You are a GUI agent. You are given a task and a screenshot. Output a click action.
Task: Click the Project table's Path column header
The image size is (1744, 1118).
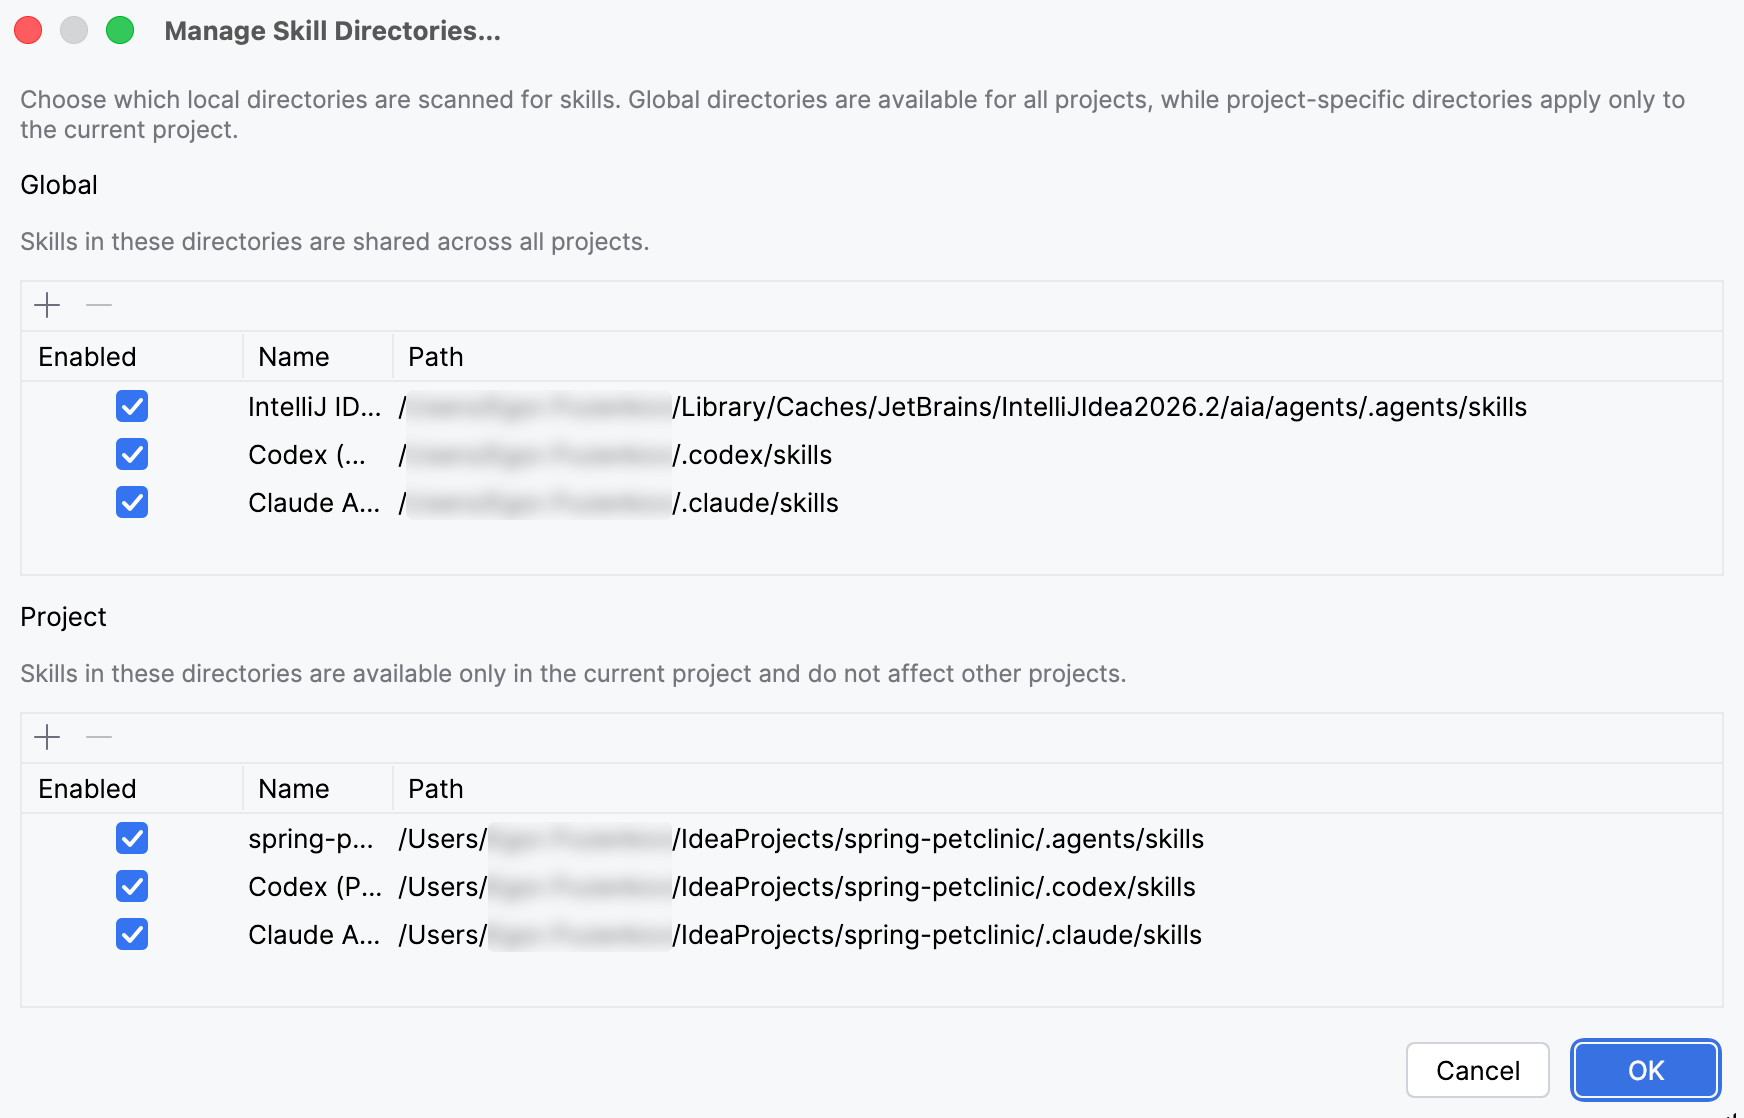tap(436, 789)
